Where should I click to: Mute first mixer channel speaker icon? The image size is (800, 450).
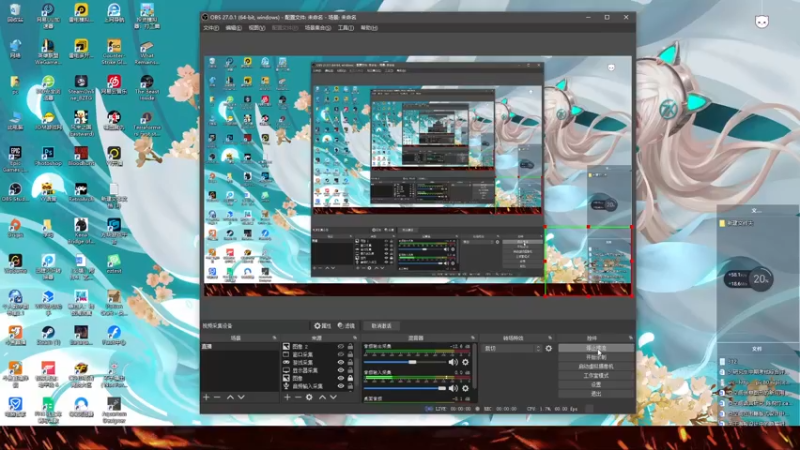pyautogui.click(x=453, y=362)
